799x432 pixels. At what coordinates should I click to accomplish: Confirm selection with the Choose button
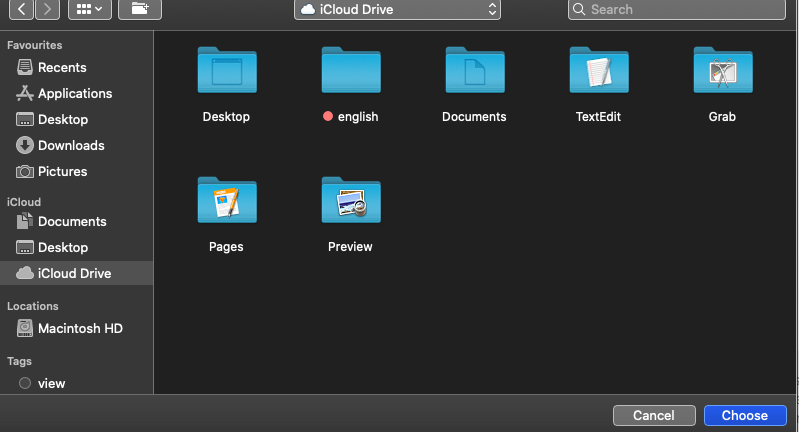(x=745, y=415)
